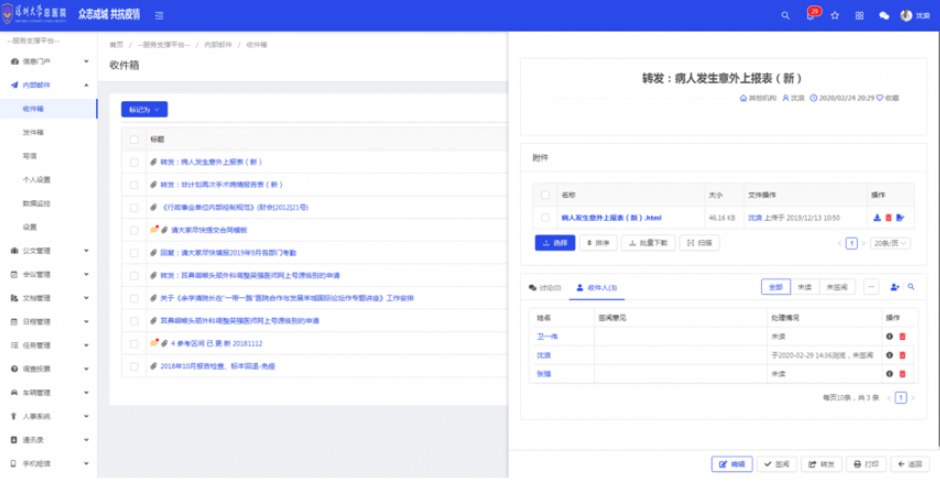Click the WeChat icon in header
The image size is (940, 482).
(884, 16)
